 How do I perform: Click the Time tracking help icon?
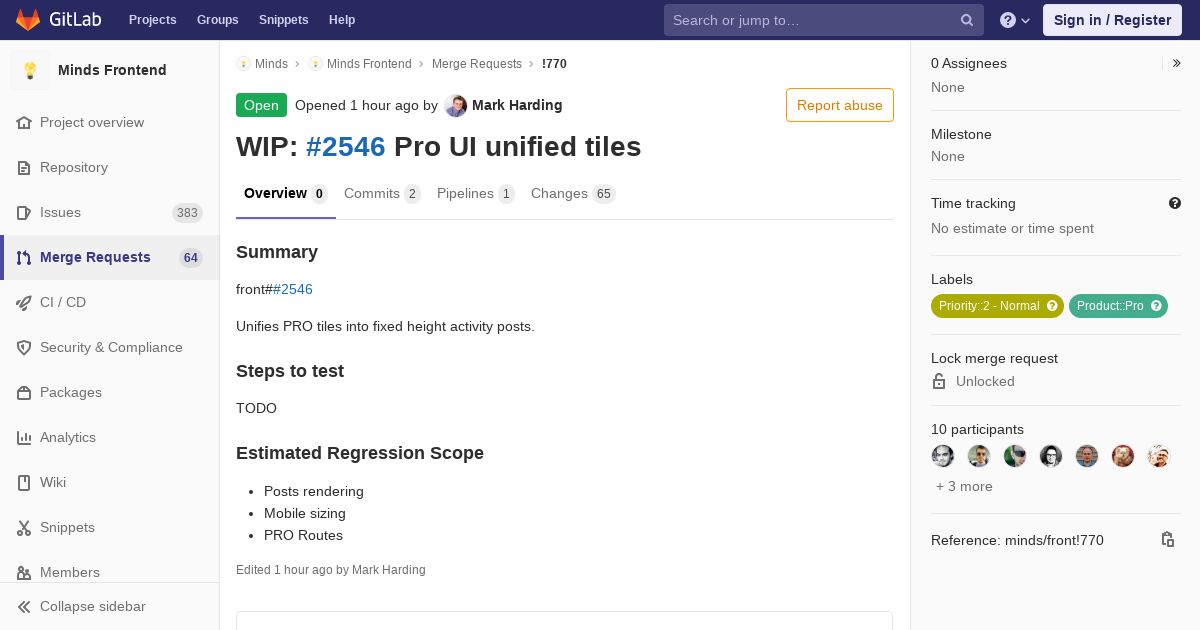click(x=1175, y=203)
